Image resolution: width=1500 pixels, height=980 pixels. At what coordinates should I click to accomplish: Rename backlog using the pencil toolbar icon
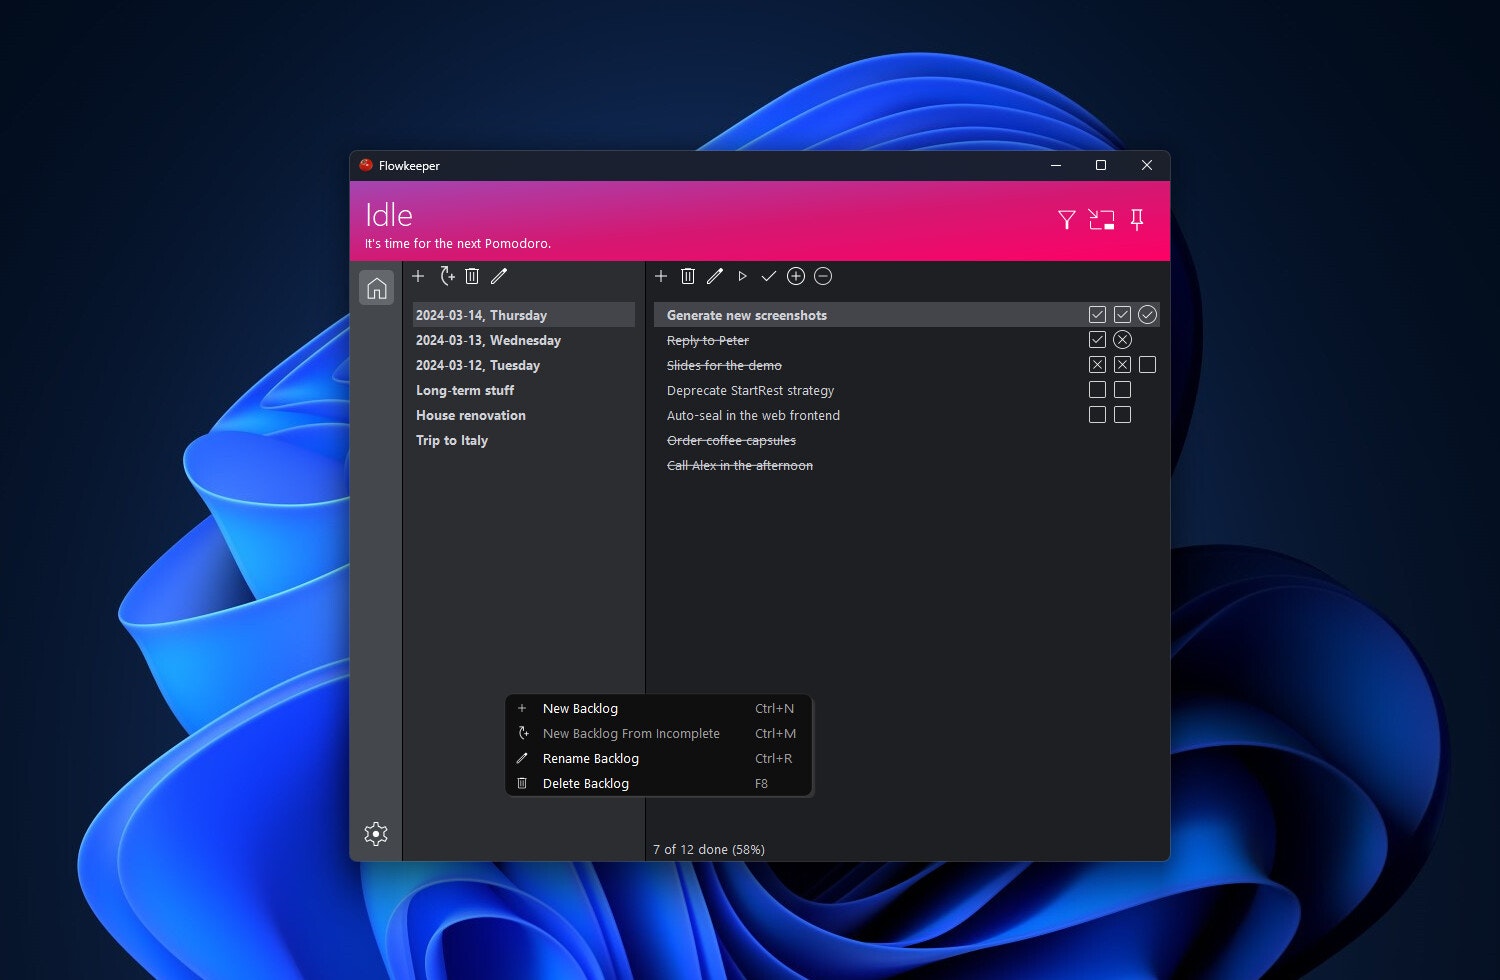coord(499,276)
